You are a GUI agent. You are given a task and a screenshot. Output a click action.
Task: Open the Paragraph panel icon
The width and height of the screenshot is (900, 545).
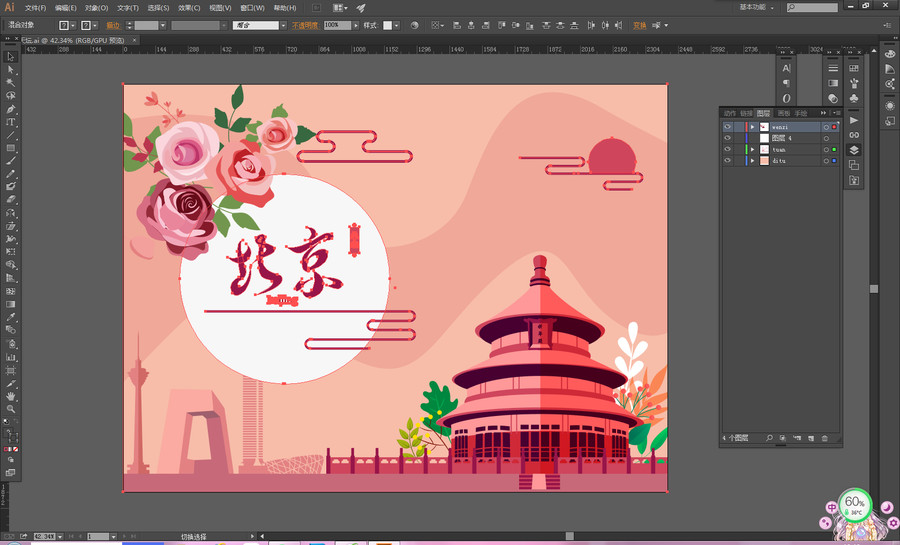pyautogui.click(x=786, y=83)
